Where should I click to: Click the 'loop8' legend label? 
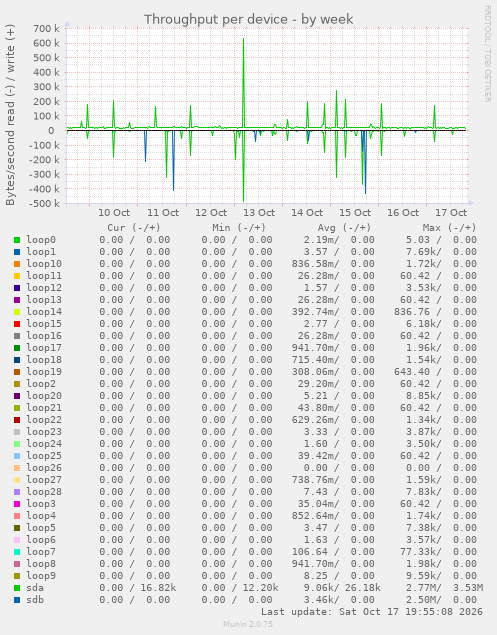(41, 564)
